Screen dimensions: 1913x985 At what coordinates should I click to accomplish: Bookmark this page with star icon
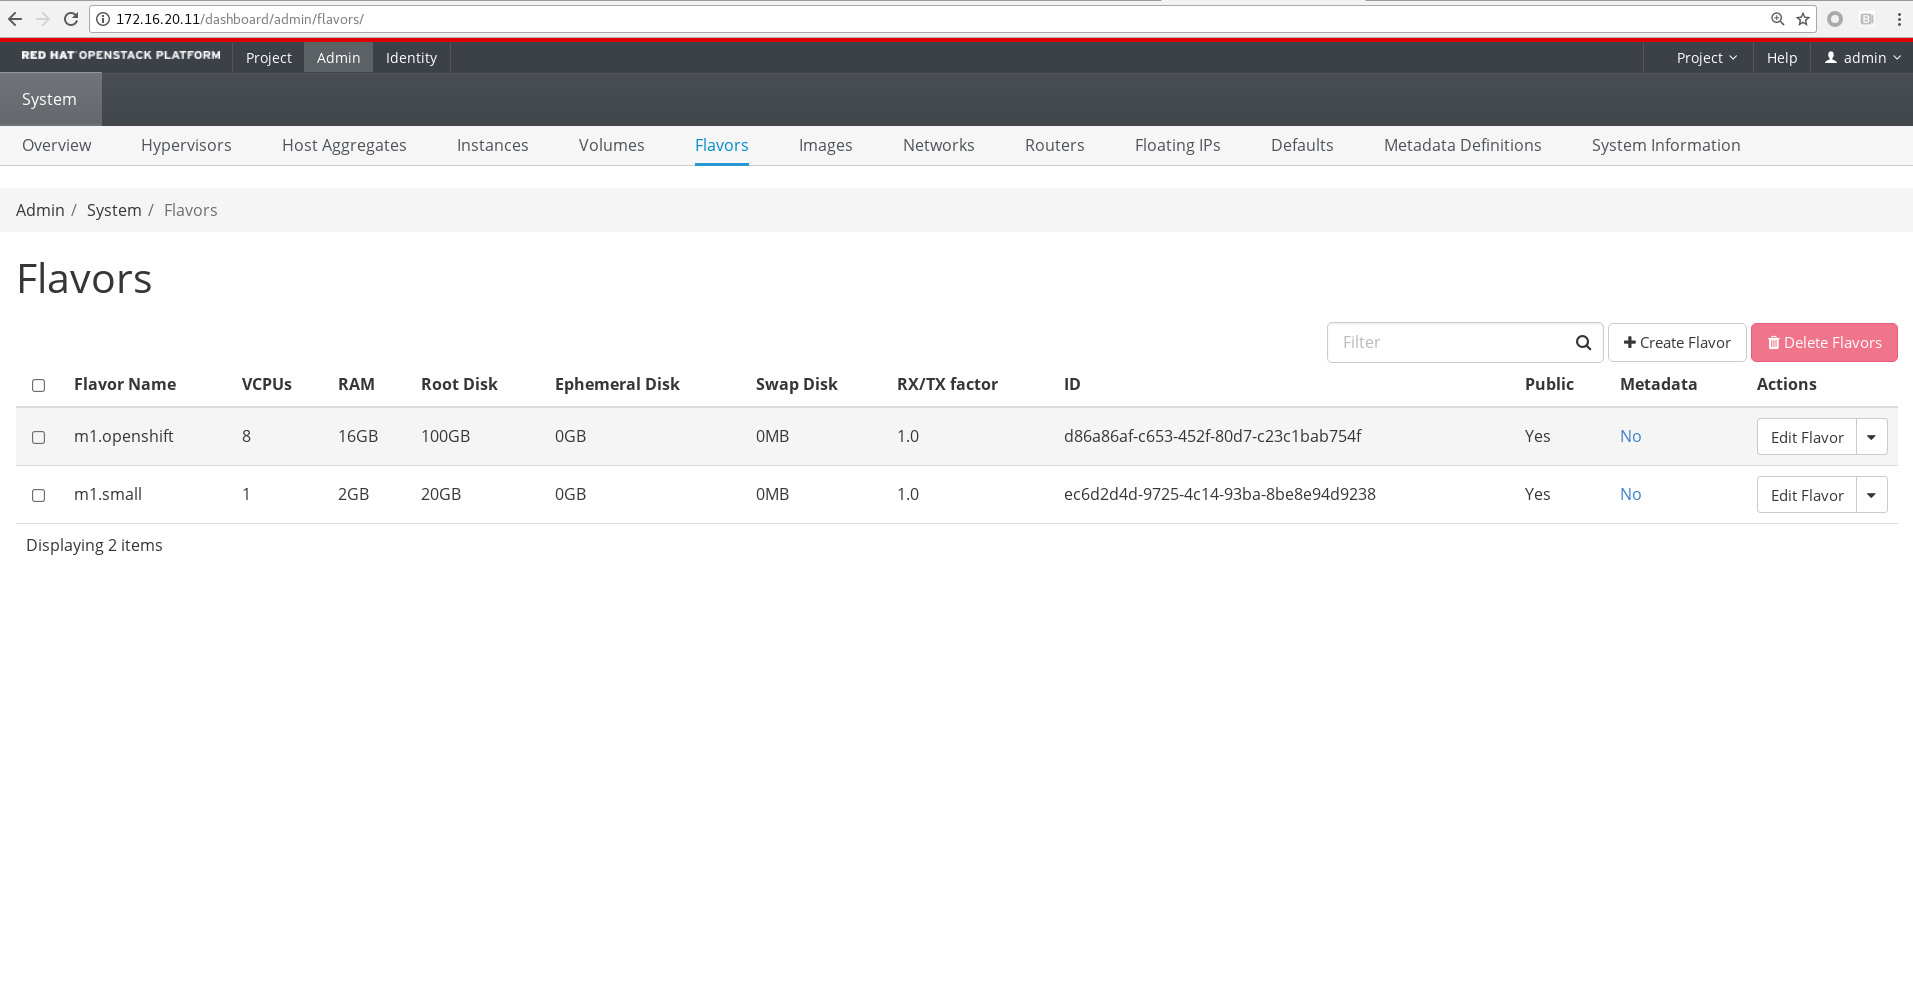click(1803, 19)
